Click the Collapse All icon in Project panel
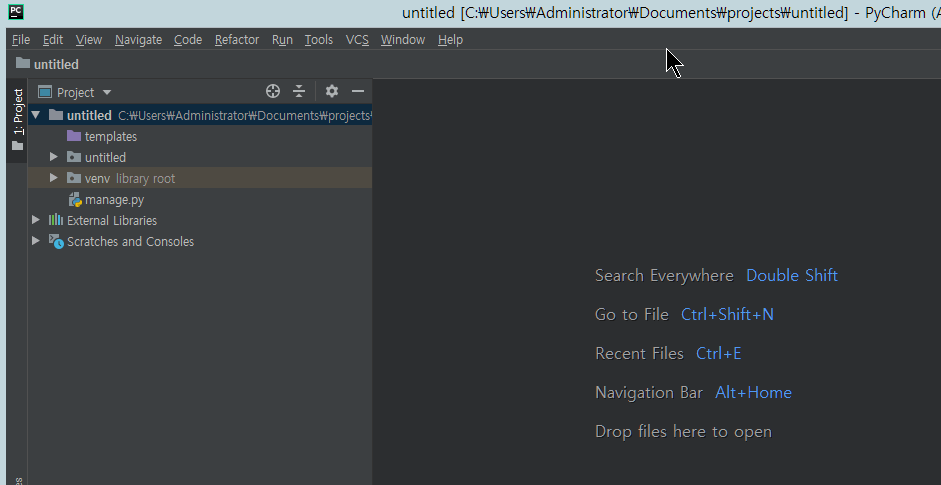The width and height of the screenshot is (941, 485). tap(299, 91)
